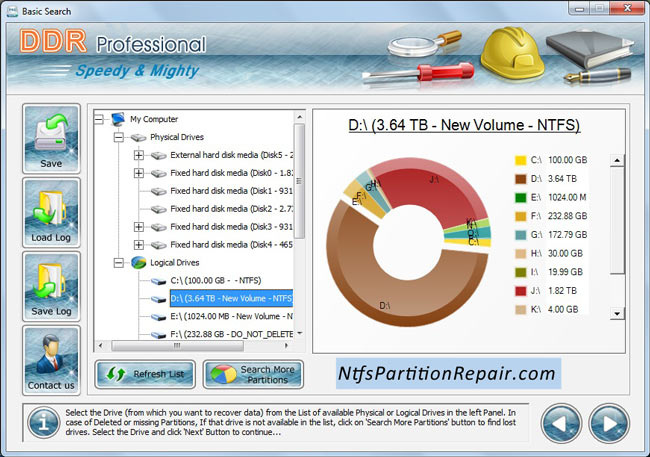Expand External hard disk media Disk5
The image size is (650, 457).
coord(139,155)
